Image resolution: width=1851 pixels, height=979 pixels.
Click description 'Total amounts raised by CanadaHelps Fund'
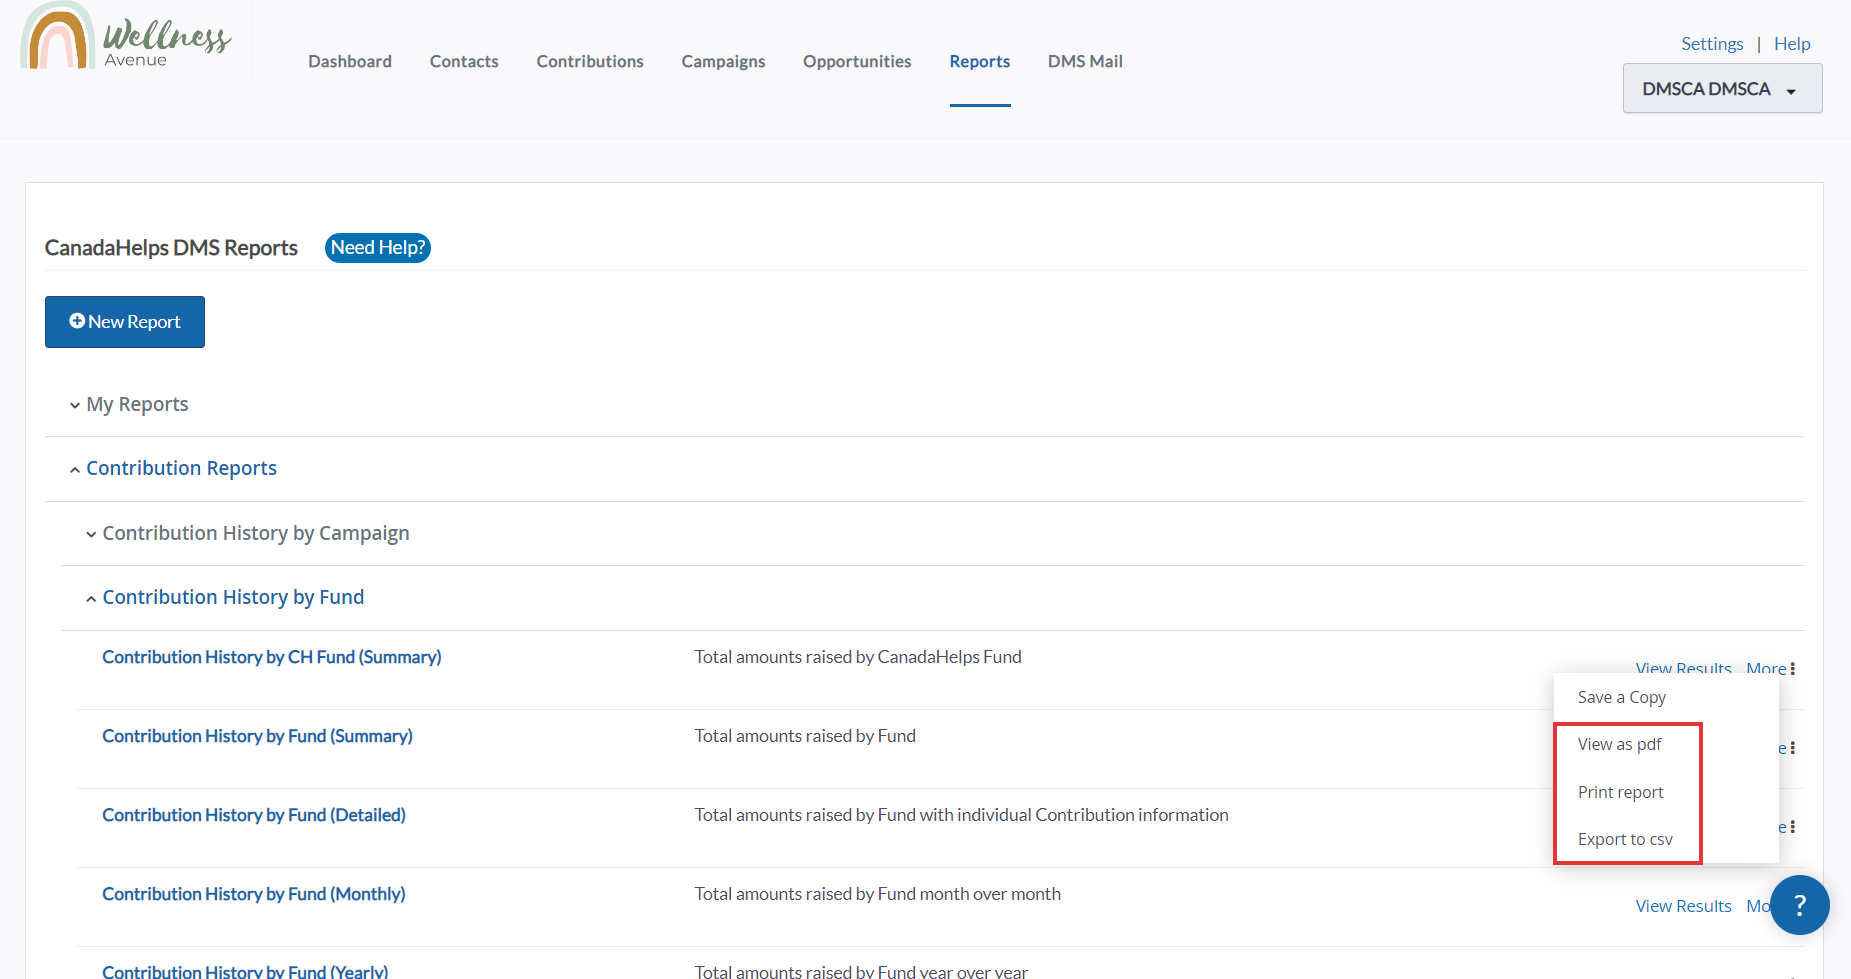858,657
